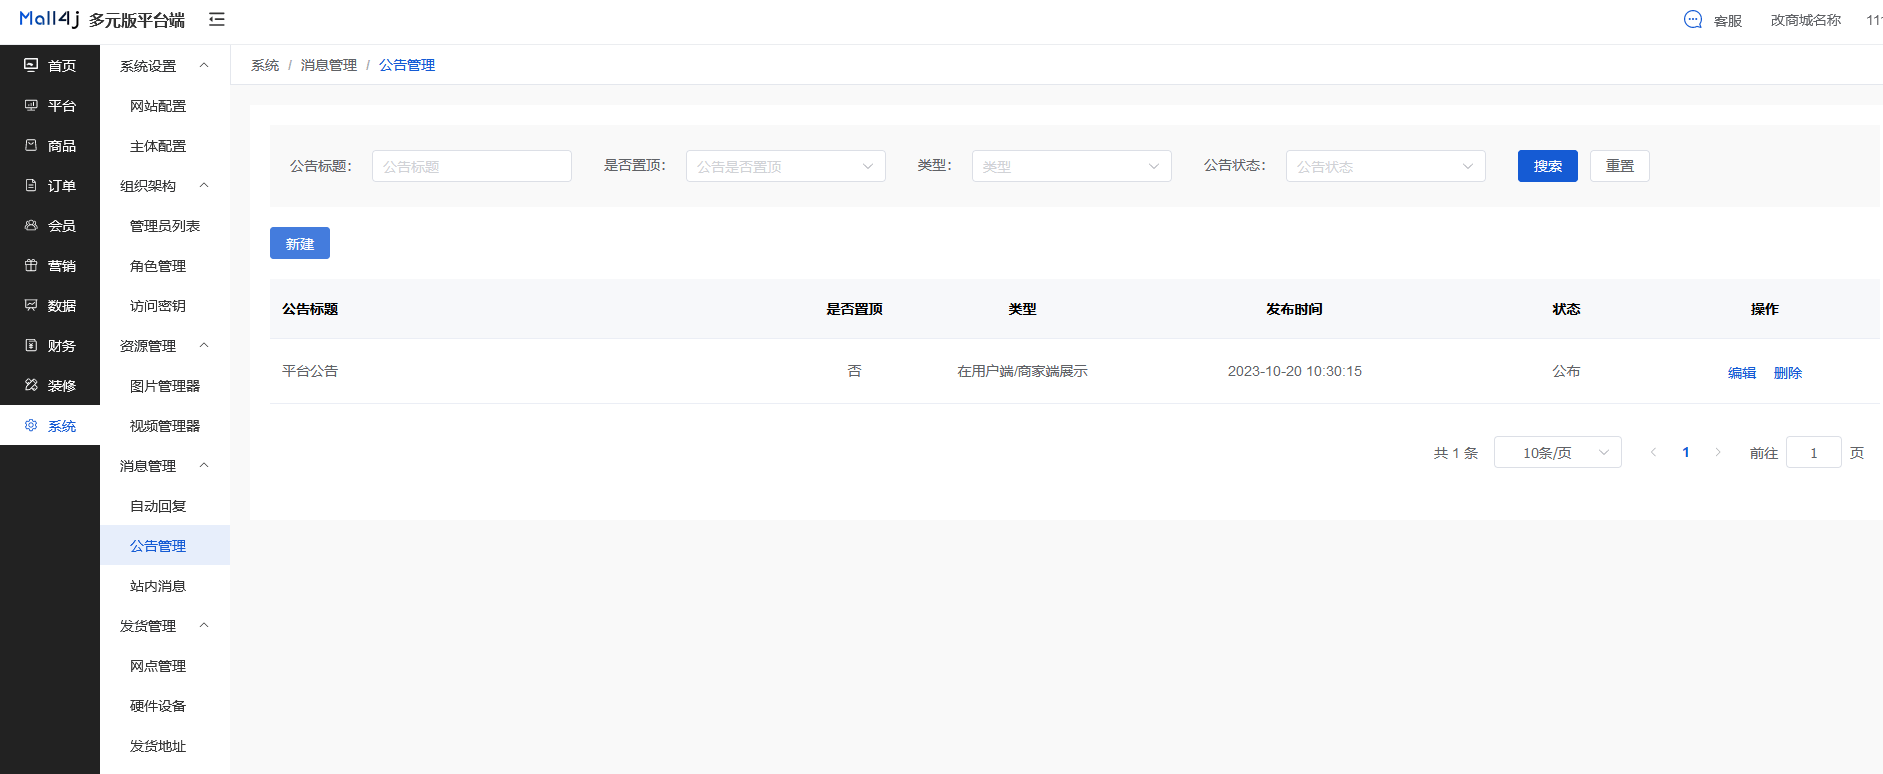Collapse the 资源管理 group
Screen dimensions: 1883x774
[x=204, y=345]
